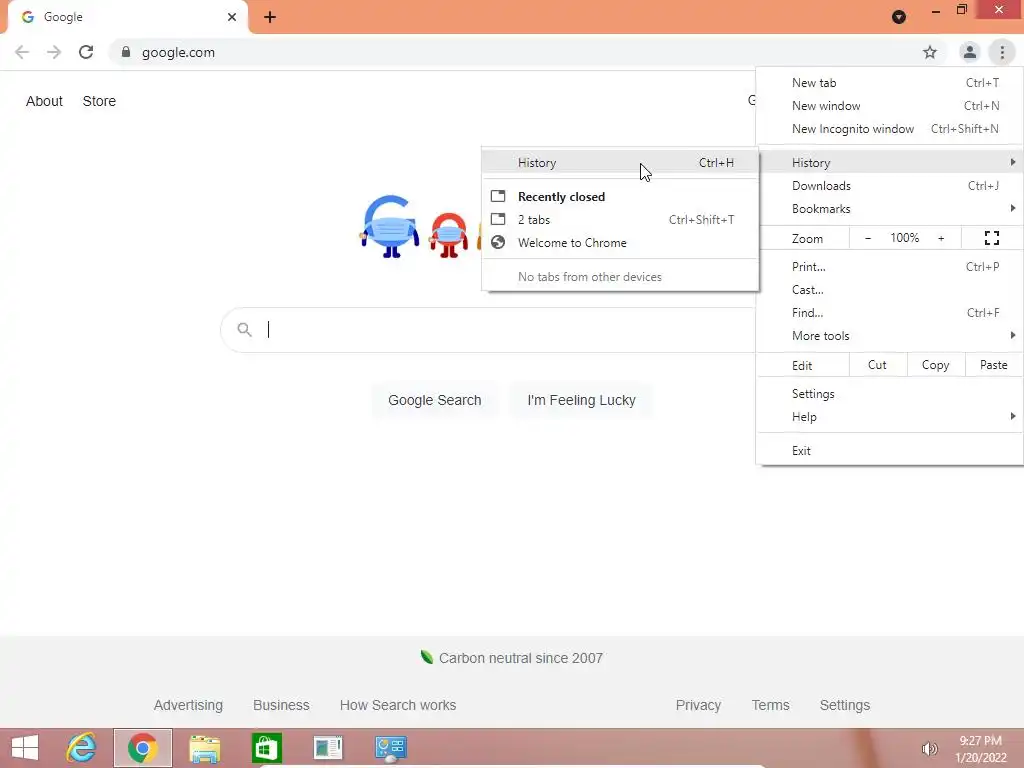Click the fullscreen icon in Zoom row

[991, 238]
